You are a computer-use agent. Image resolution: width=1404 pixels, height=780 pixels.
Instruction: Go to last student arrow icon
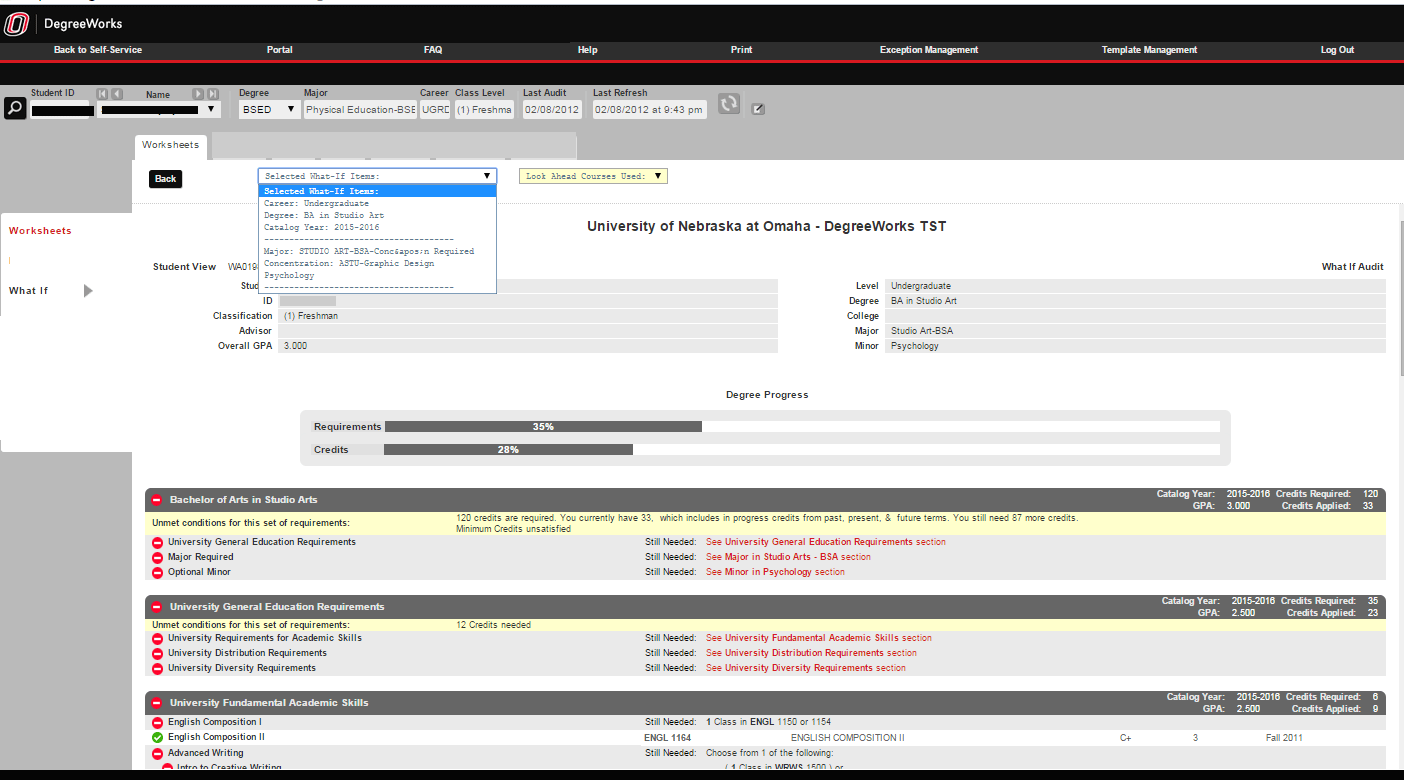point(213,94)
